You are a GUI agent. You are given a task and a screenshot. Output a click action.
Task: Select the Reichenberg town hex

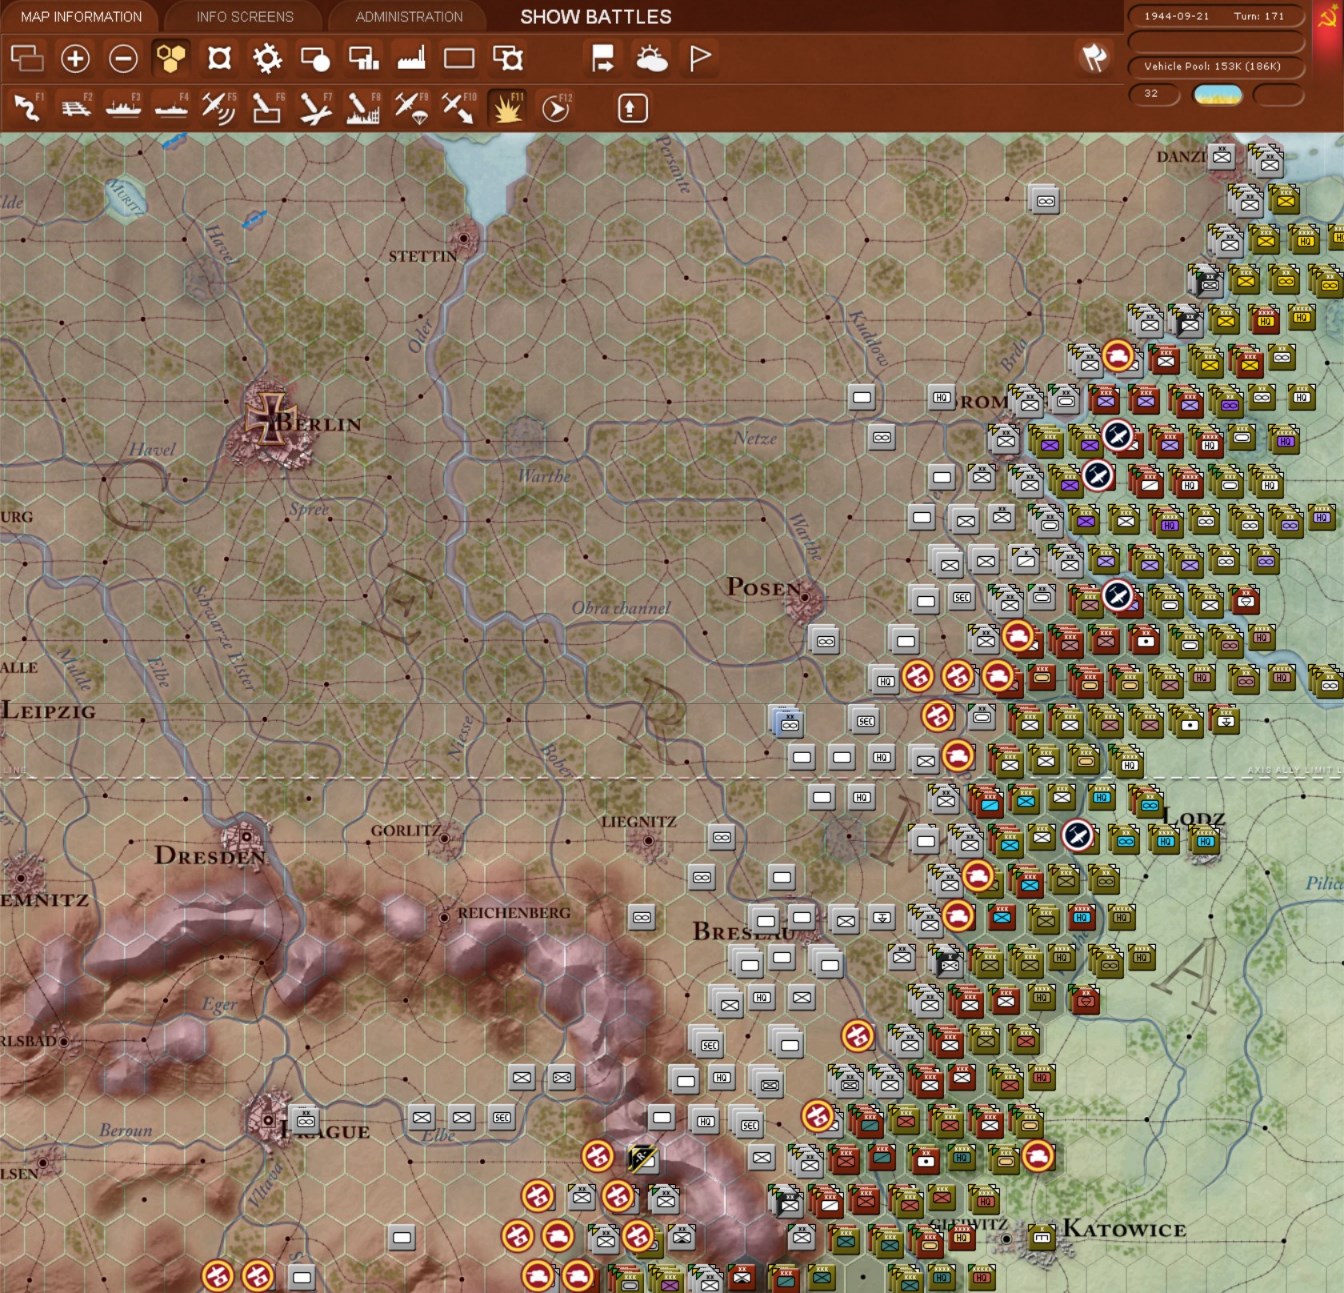click(x=444, y=916)
